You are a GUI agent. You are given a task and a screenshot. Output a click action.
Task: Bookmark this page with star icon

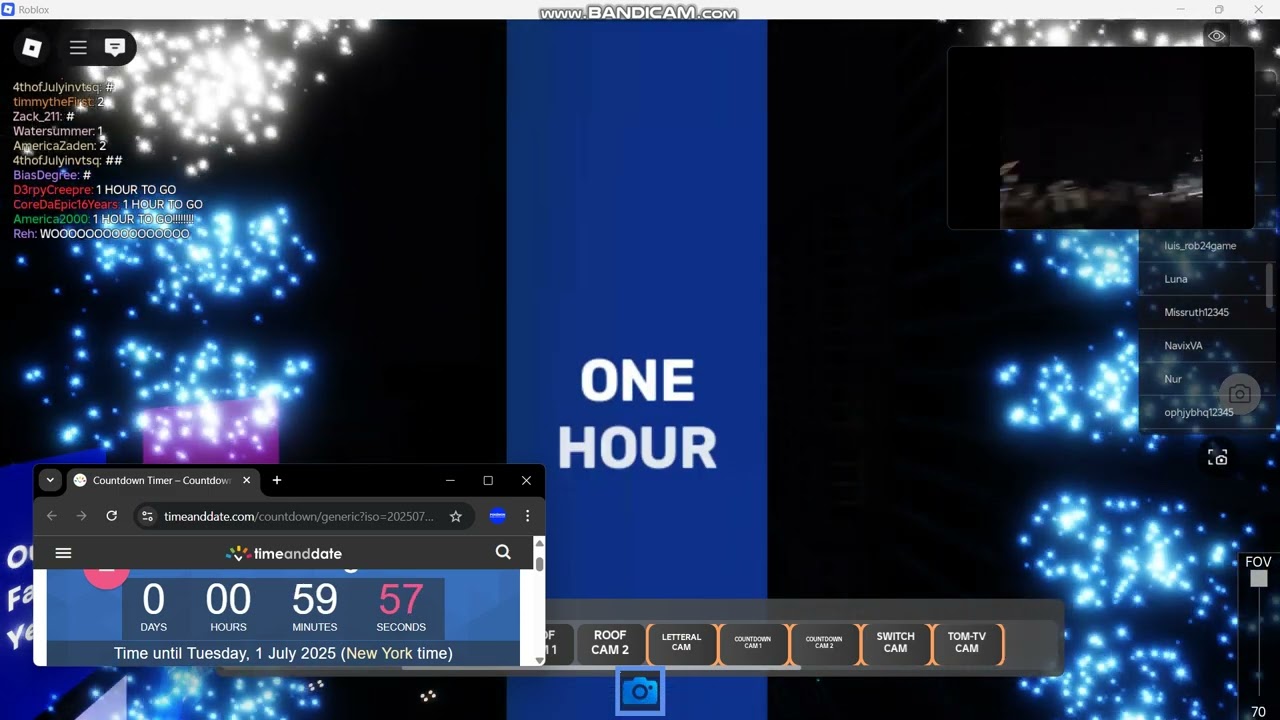coord(456,516)
